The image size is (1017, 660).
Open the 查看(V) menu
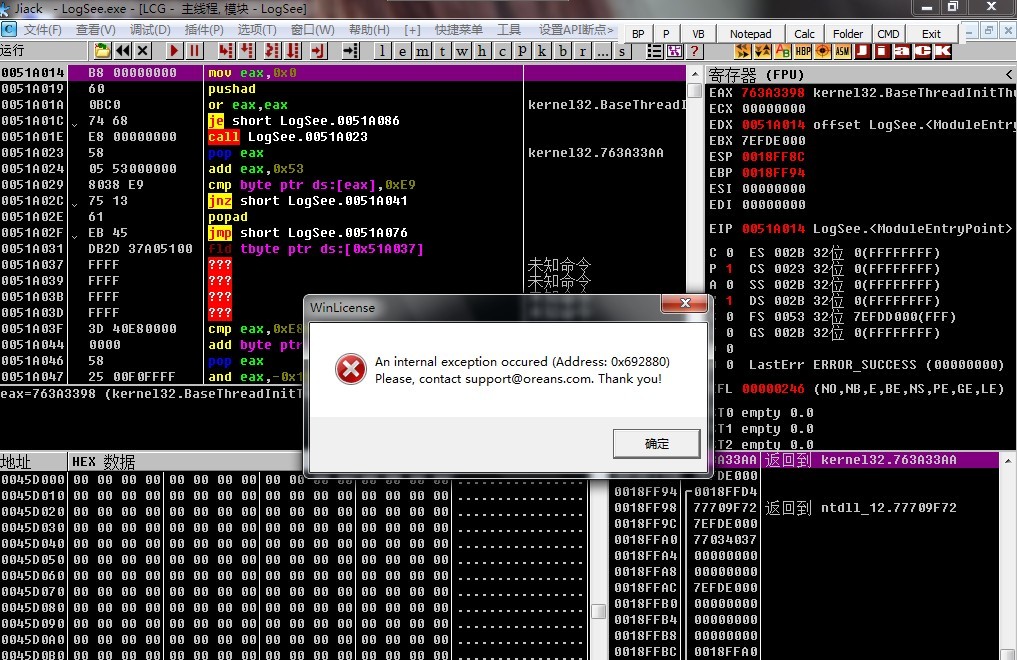pos(95,30)
